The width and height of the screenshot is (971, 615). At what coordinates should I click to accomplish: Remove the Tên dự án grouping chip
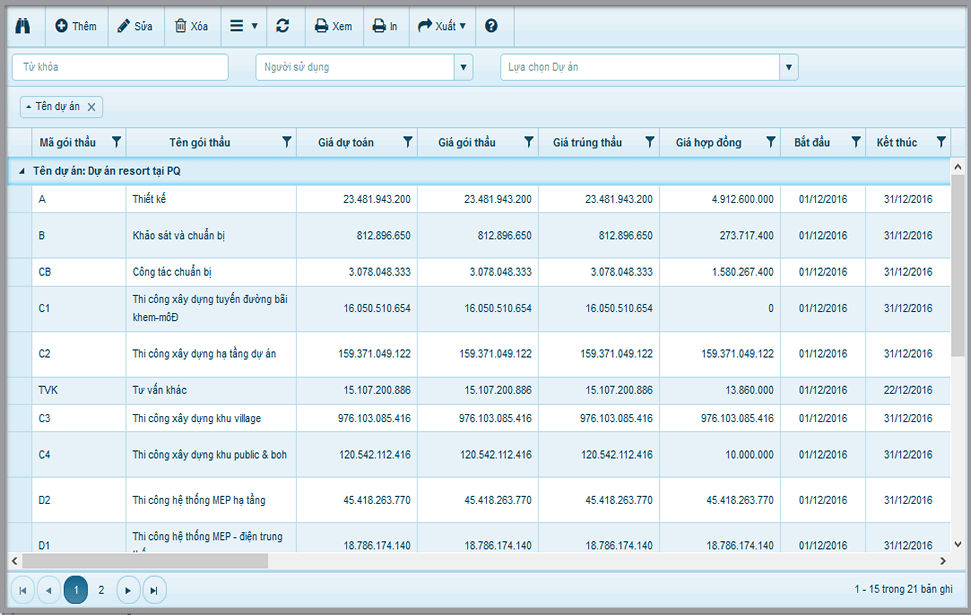[x=92, y=107]
